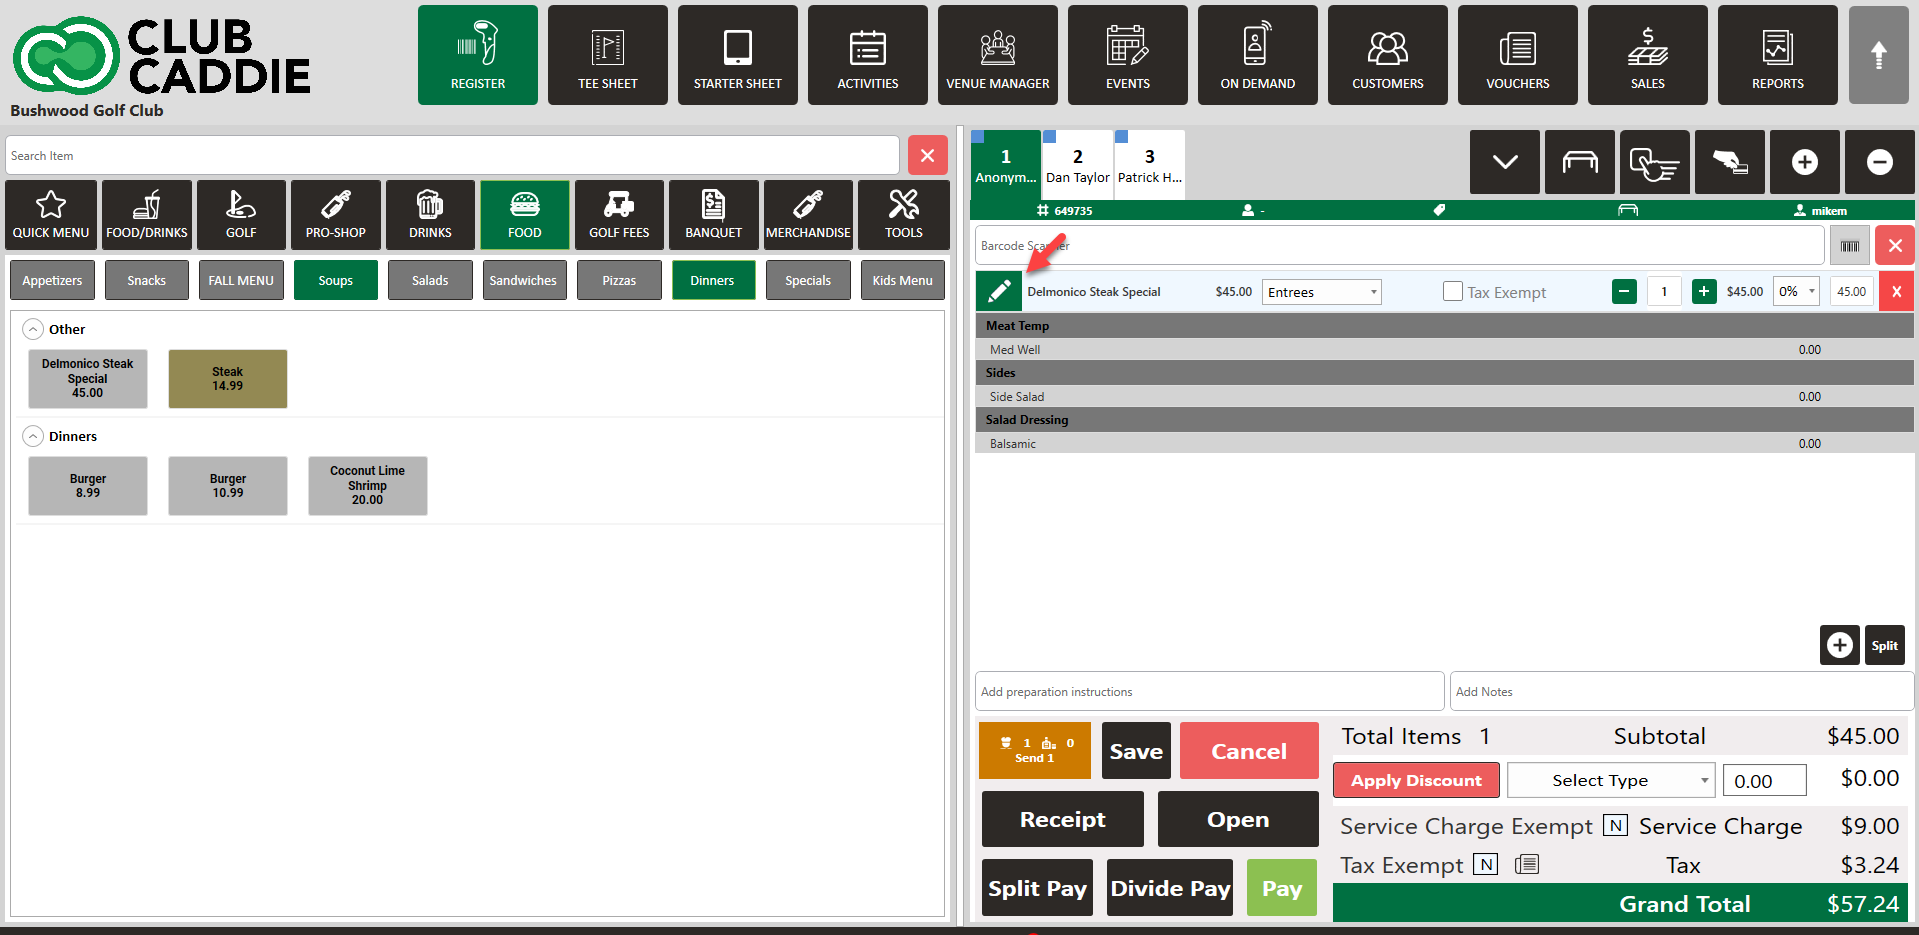The image size is (1919, 935).
Task: Add the olive Steak 14.99 item tile
Action: coord(227,379)
